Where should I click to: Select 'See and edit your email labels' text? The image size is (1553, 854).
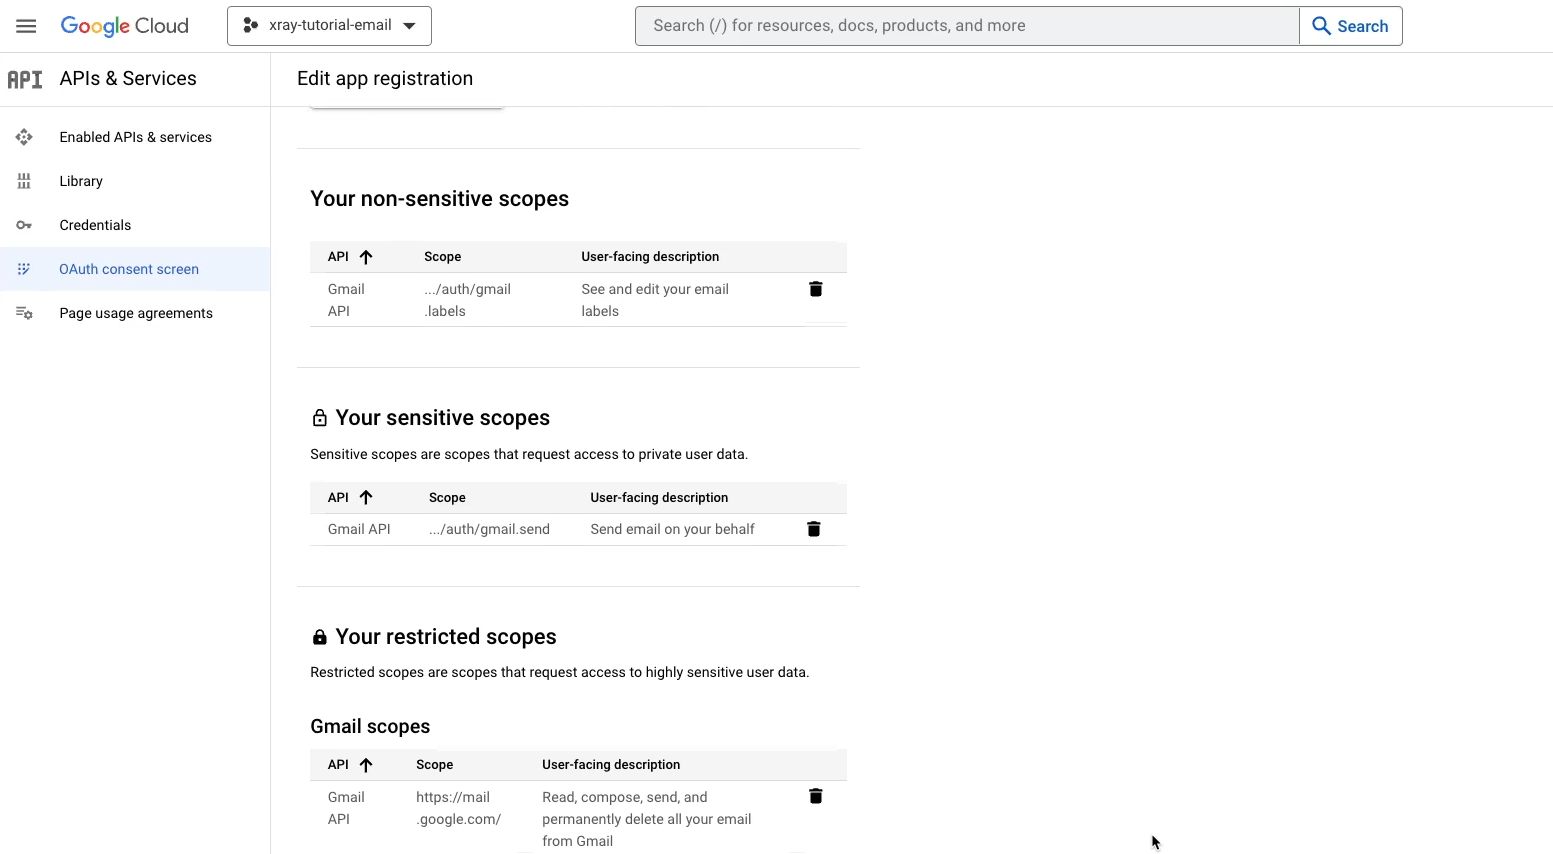(x=655, y=300)
